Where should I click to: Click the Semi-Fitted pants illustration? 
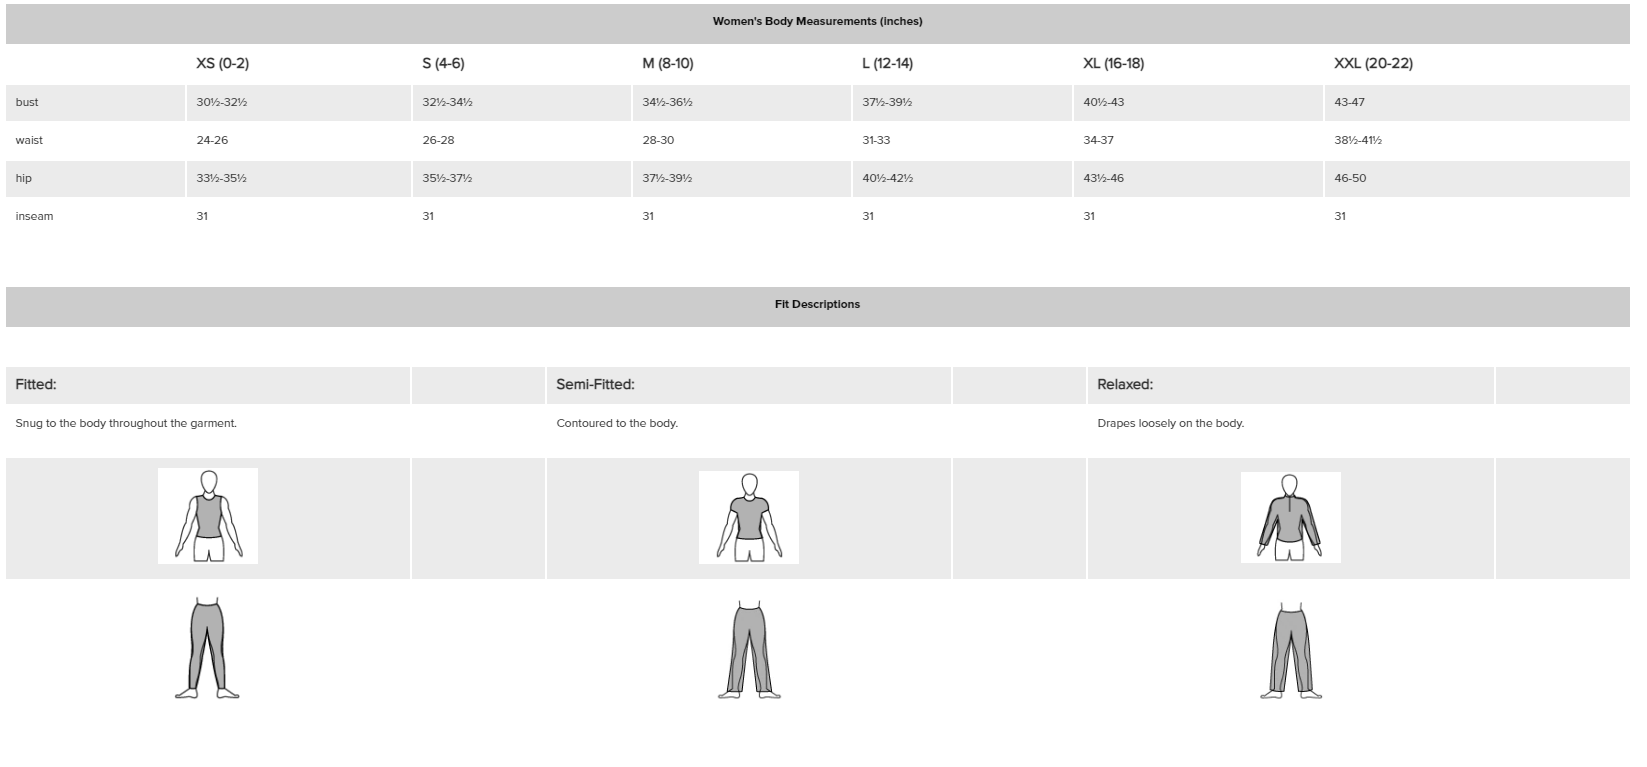click(x=749, y=650)
